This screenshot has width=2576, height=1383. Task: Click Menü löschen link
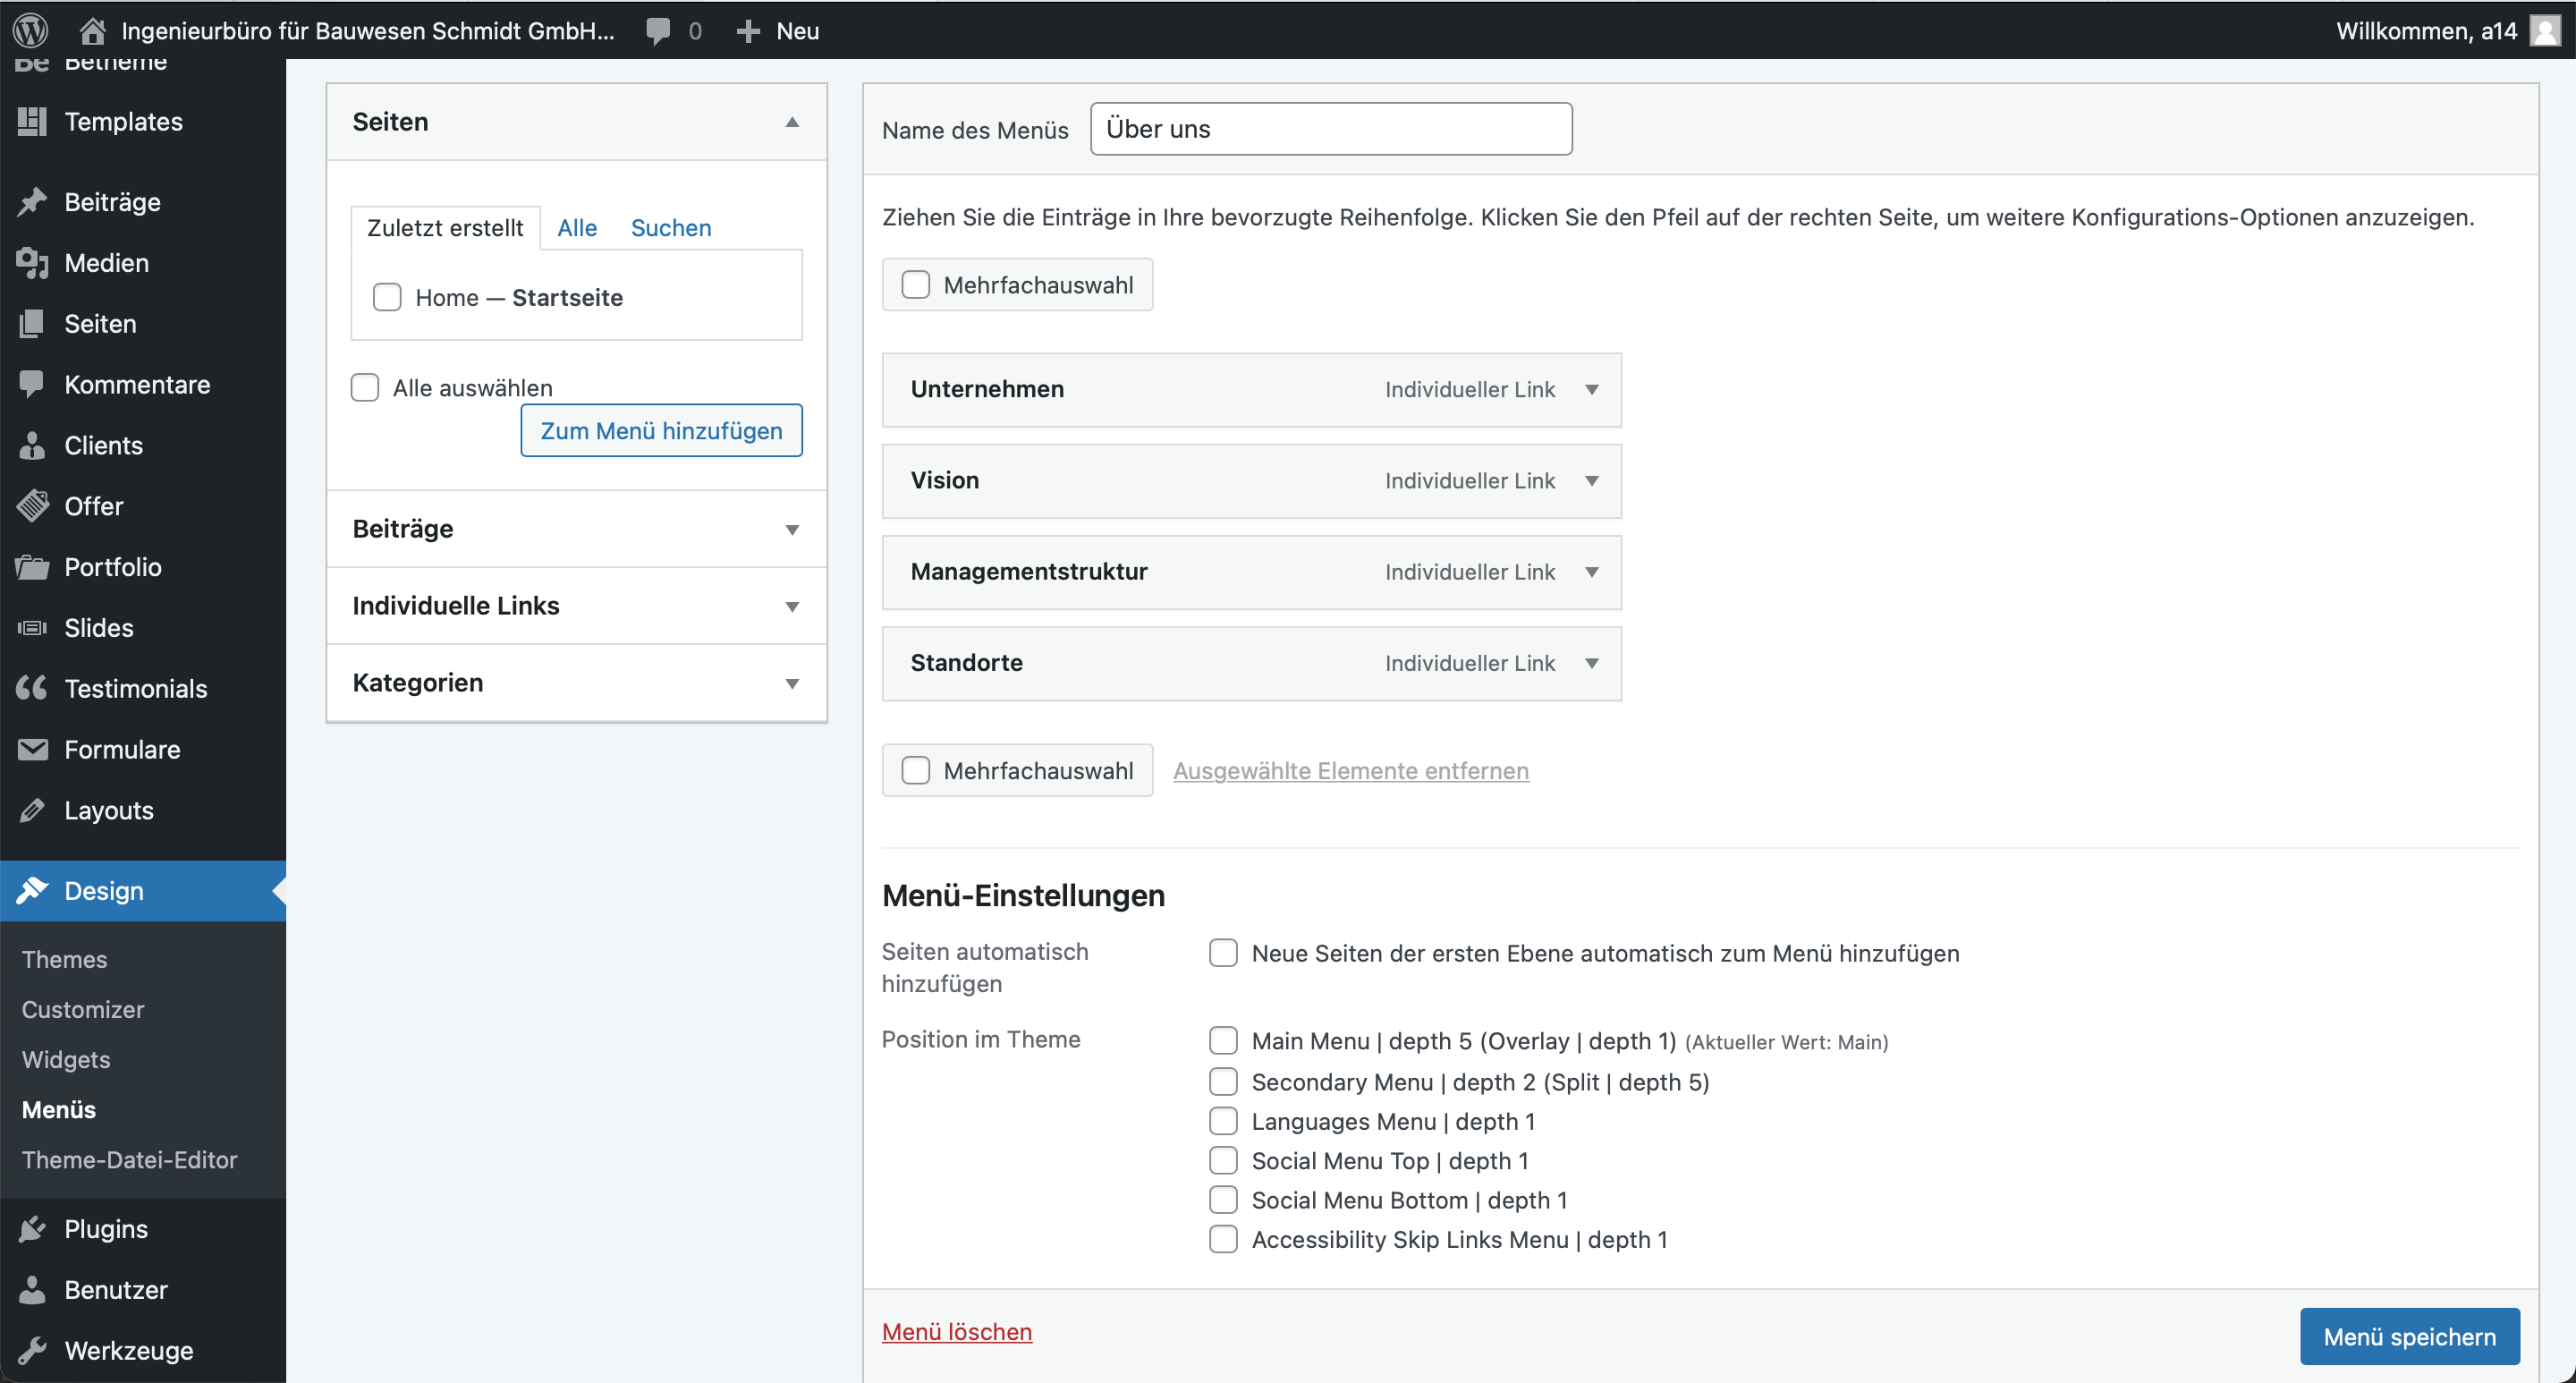(956, 1332)
